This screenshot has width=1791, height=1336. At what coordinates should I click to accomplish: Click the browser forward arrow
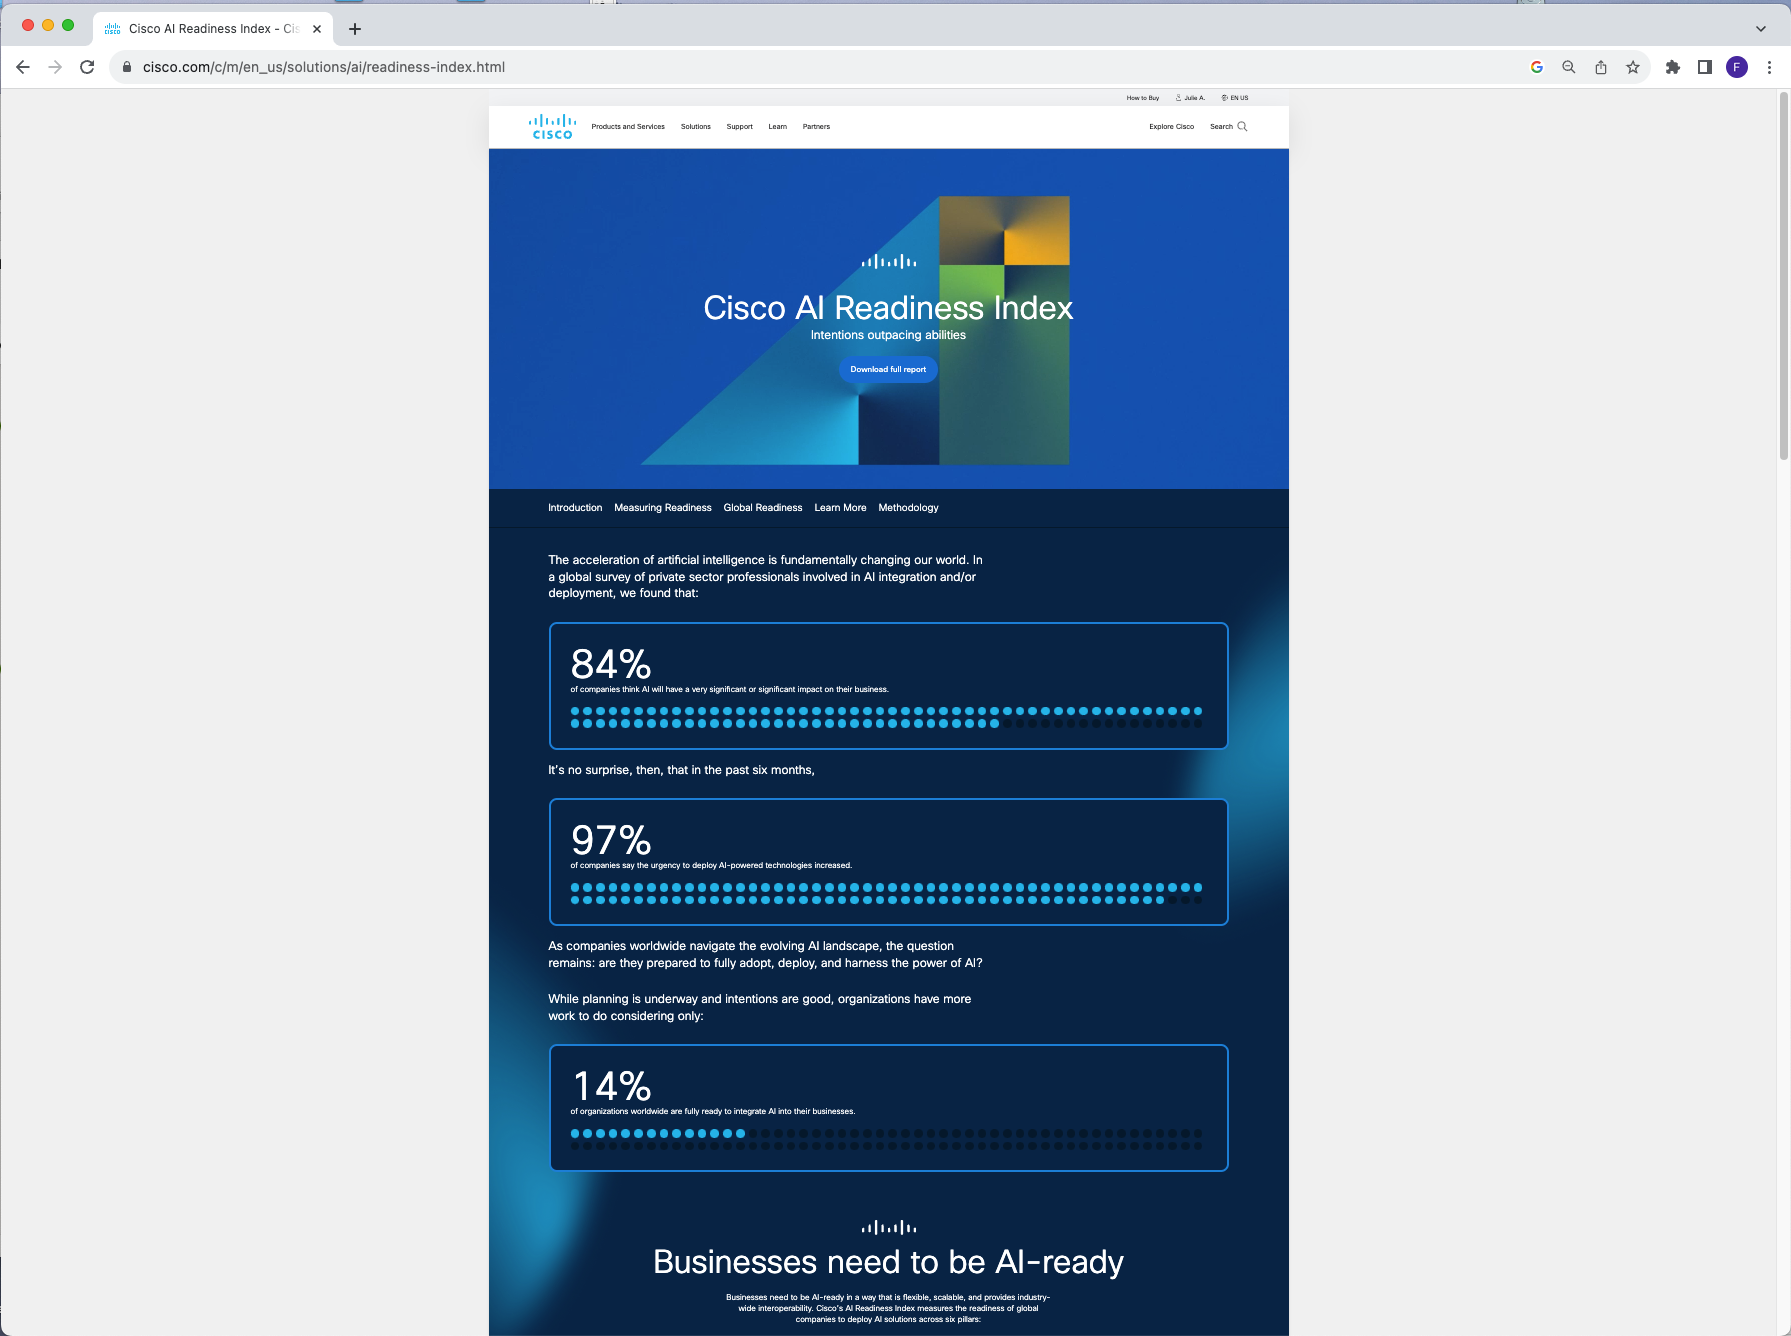coord(55,67)
